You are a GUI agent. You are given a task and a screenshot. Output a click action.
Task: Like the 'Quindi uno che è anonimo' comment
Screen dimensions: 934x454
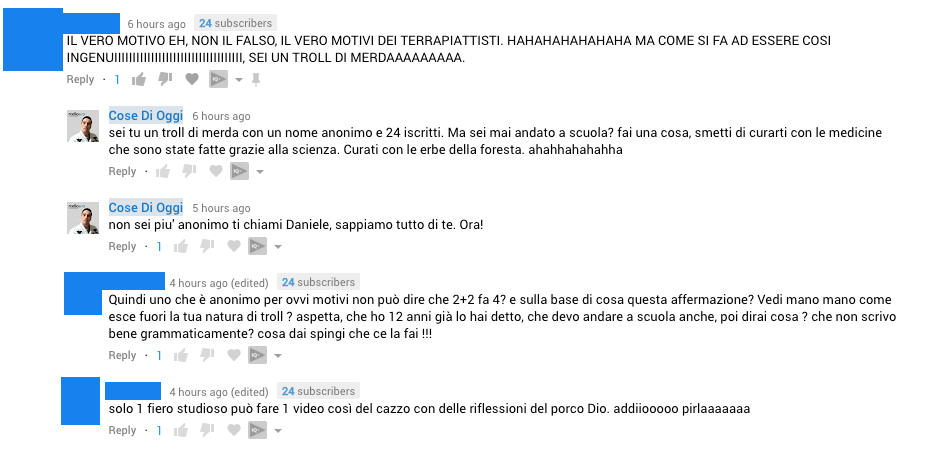coord(180,356)
